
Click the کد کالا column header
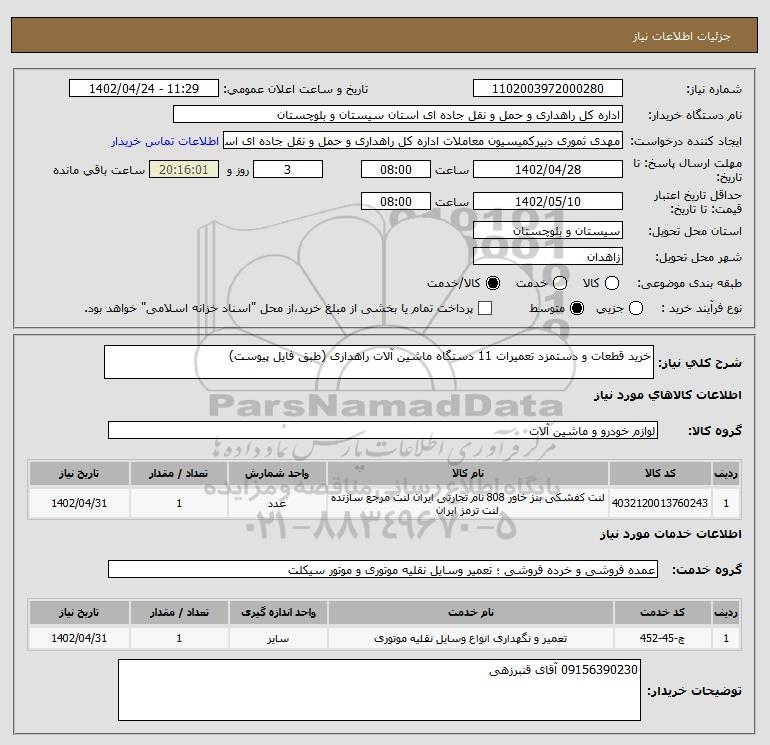tap(660, 473)
